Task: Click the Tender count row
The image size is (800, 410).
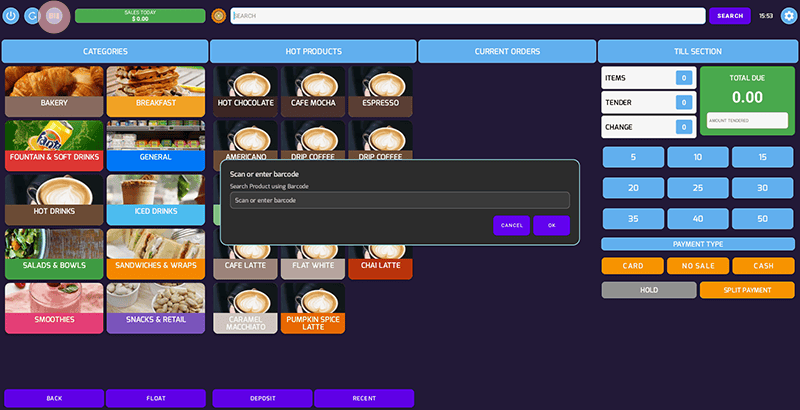Action: pyautogui.click(x=648, y=102)
